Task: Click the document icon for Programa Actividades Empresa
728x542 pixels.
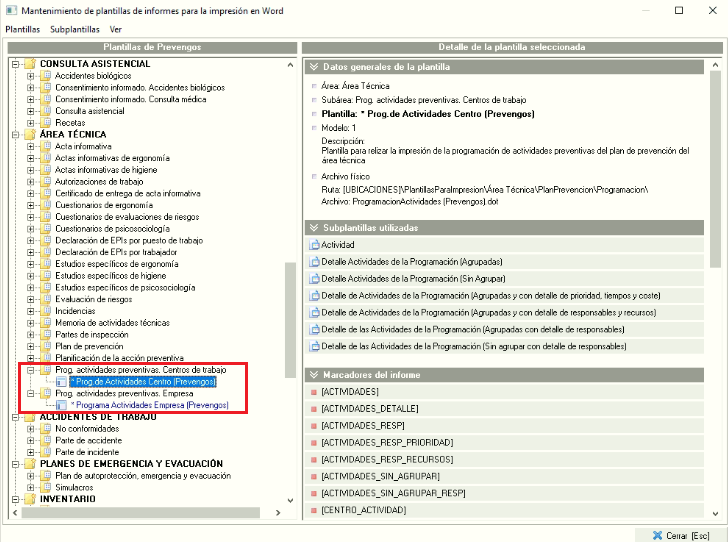Action: click(x=62, y=405)
